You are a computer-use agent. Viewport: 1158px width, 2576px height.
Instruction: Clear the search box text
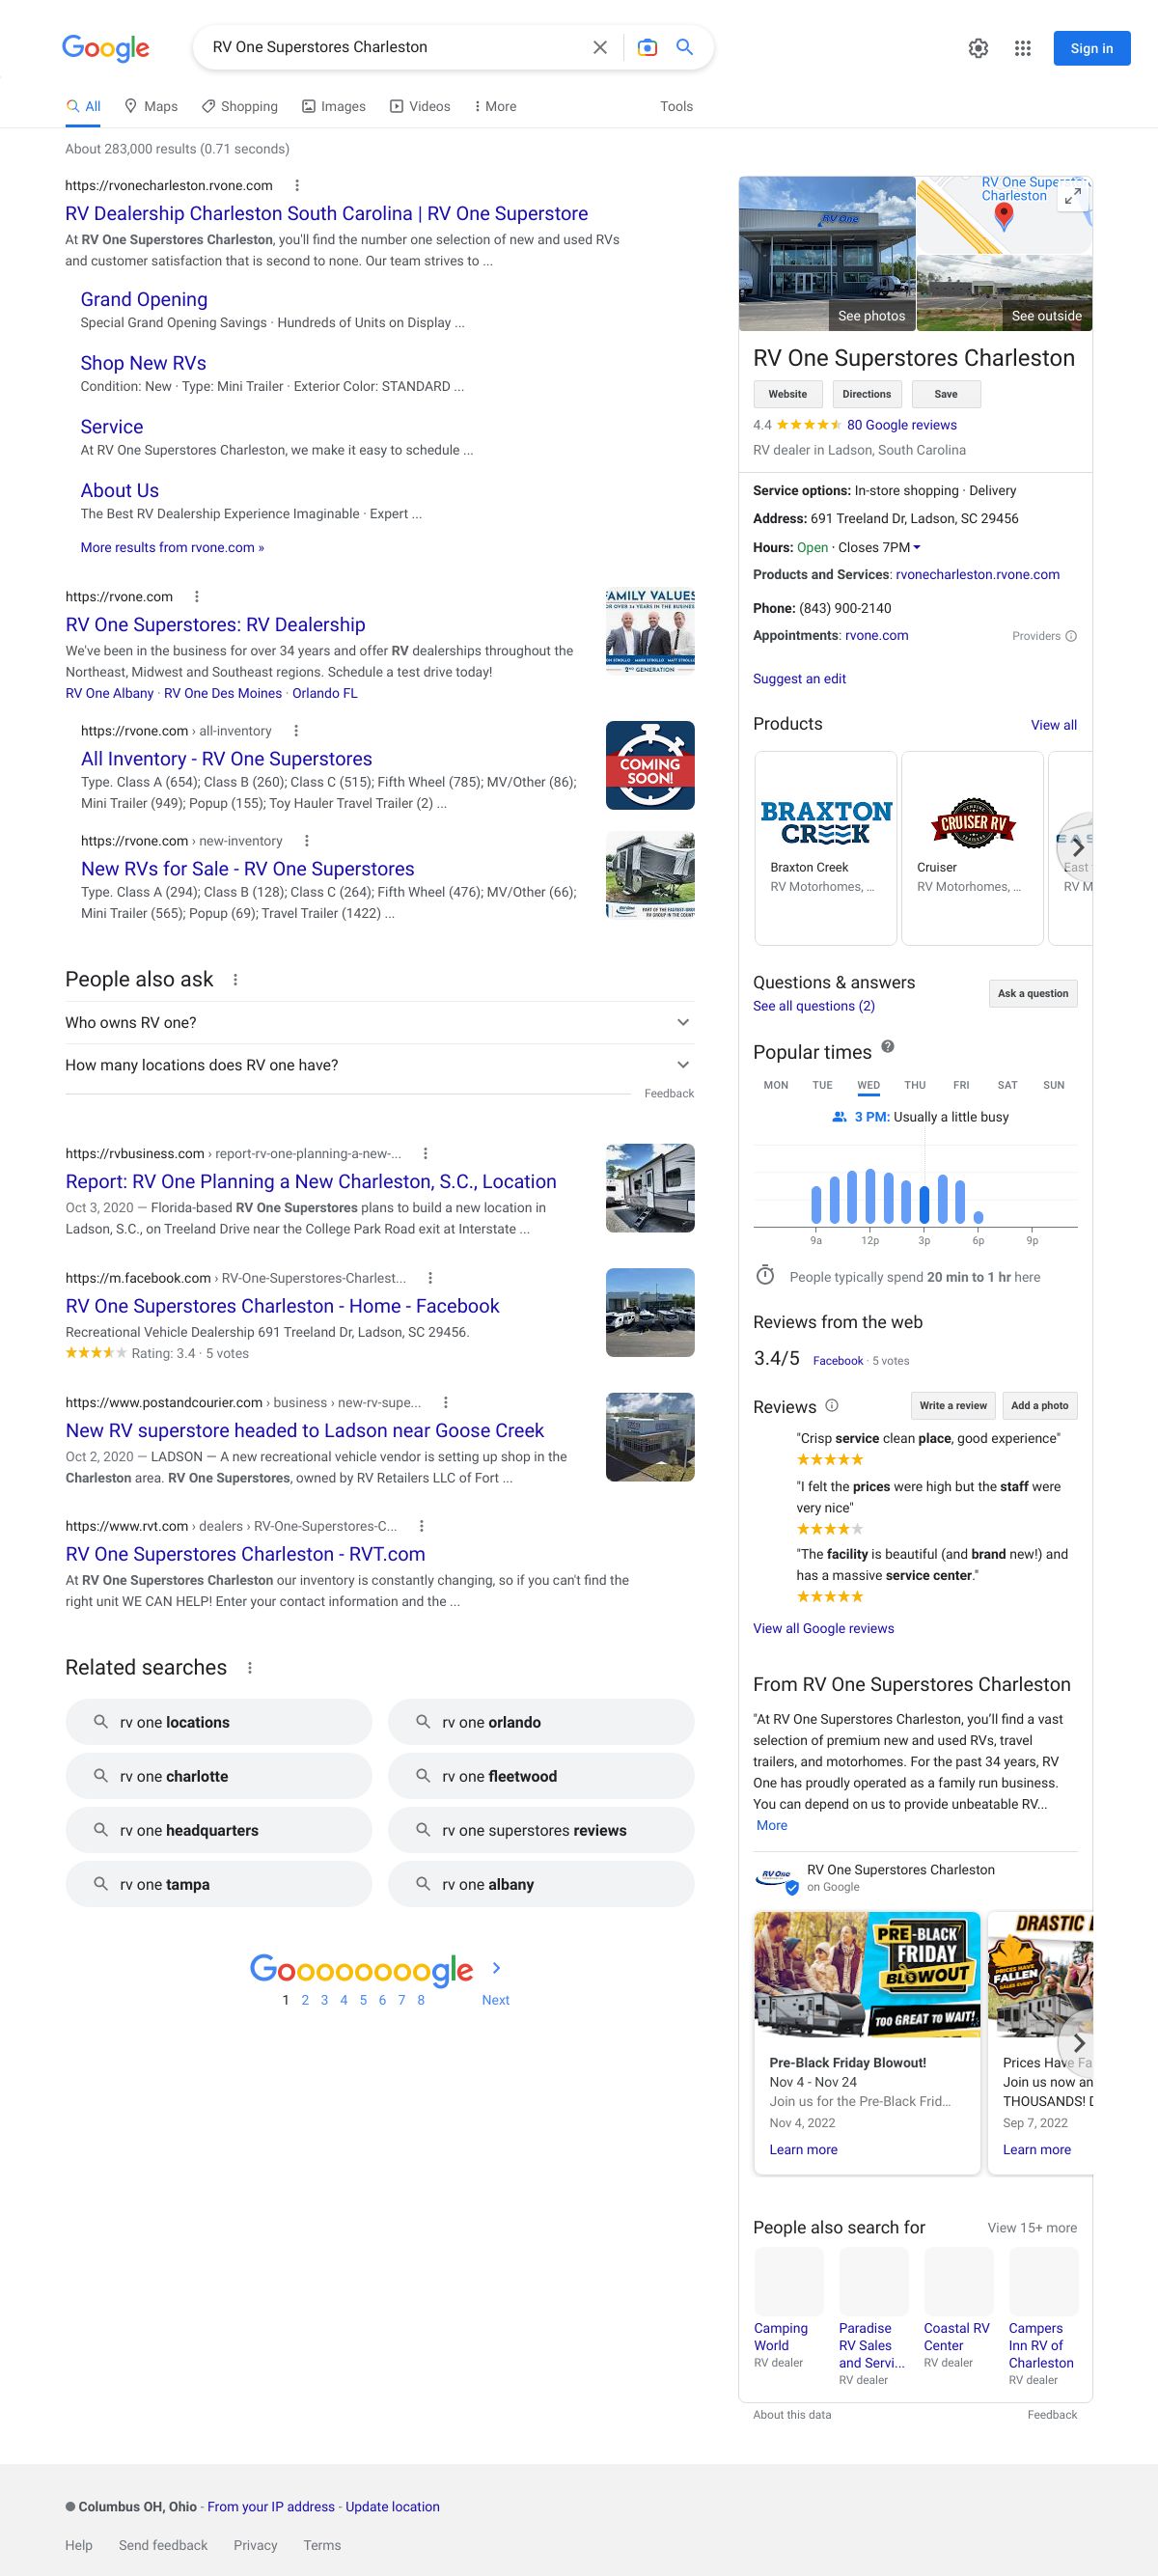tap(600, 47)
